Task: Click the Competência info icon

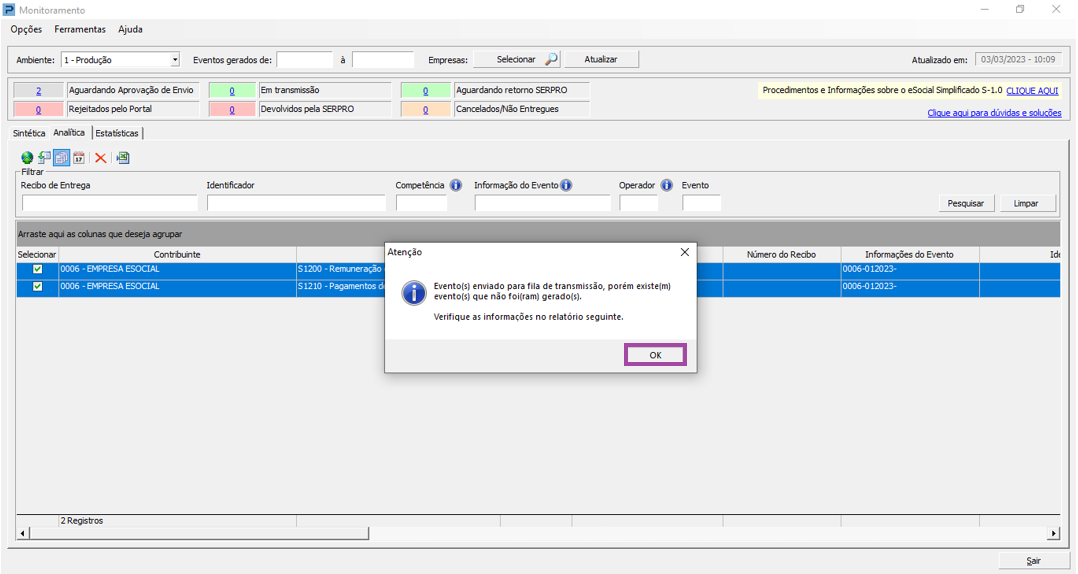Action: pyautogui.click(x=455, y=185)
